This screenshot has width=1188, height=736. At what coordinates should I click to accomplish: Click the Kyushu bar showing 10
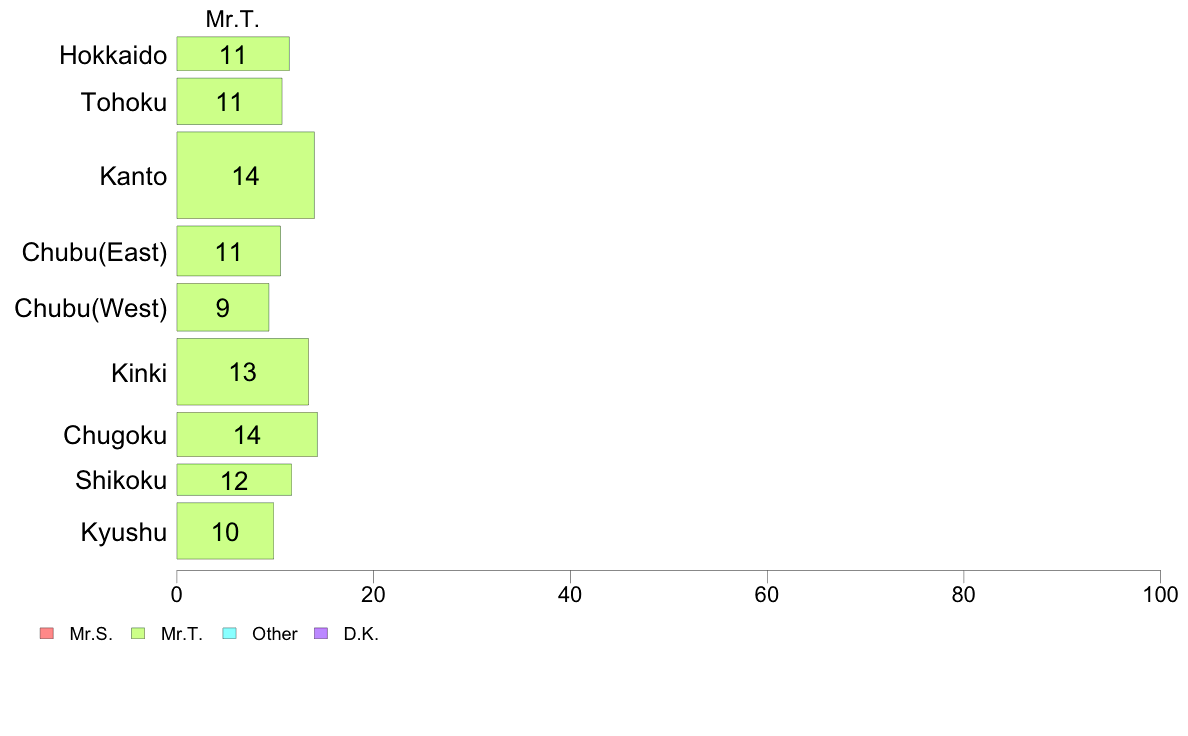pos(225,531)
